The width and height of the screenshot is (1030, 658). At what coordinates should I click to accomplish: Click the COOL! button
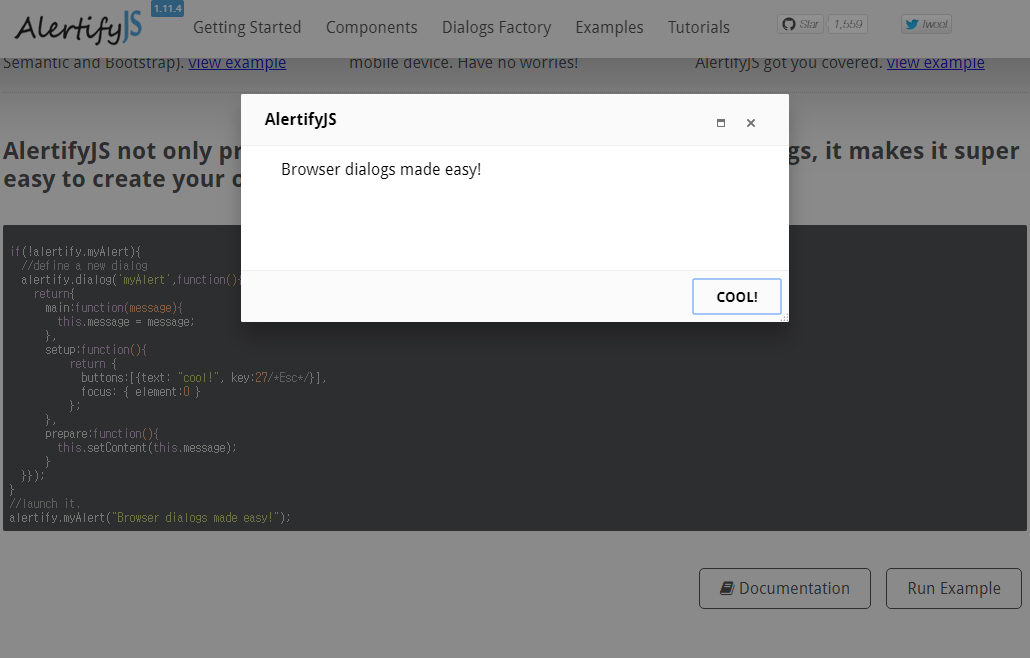point(736,297)
